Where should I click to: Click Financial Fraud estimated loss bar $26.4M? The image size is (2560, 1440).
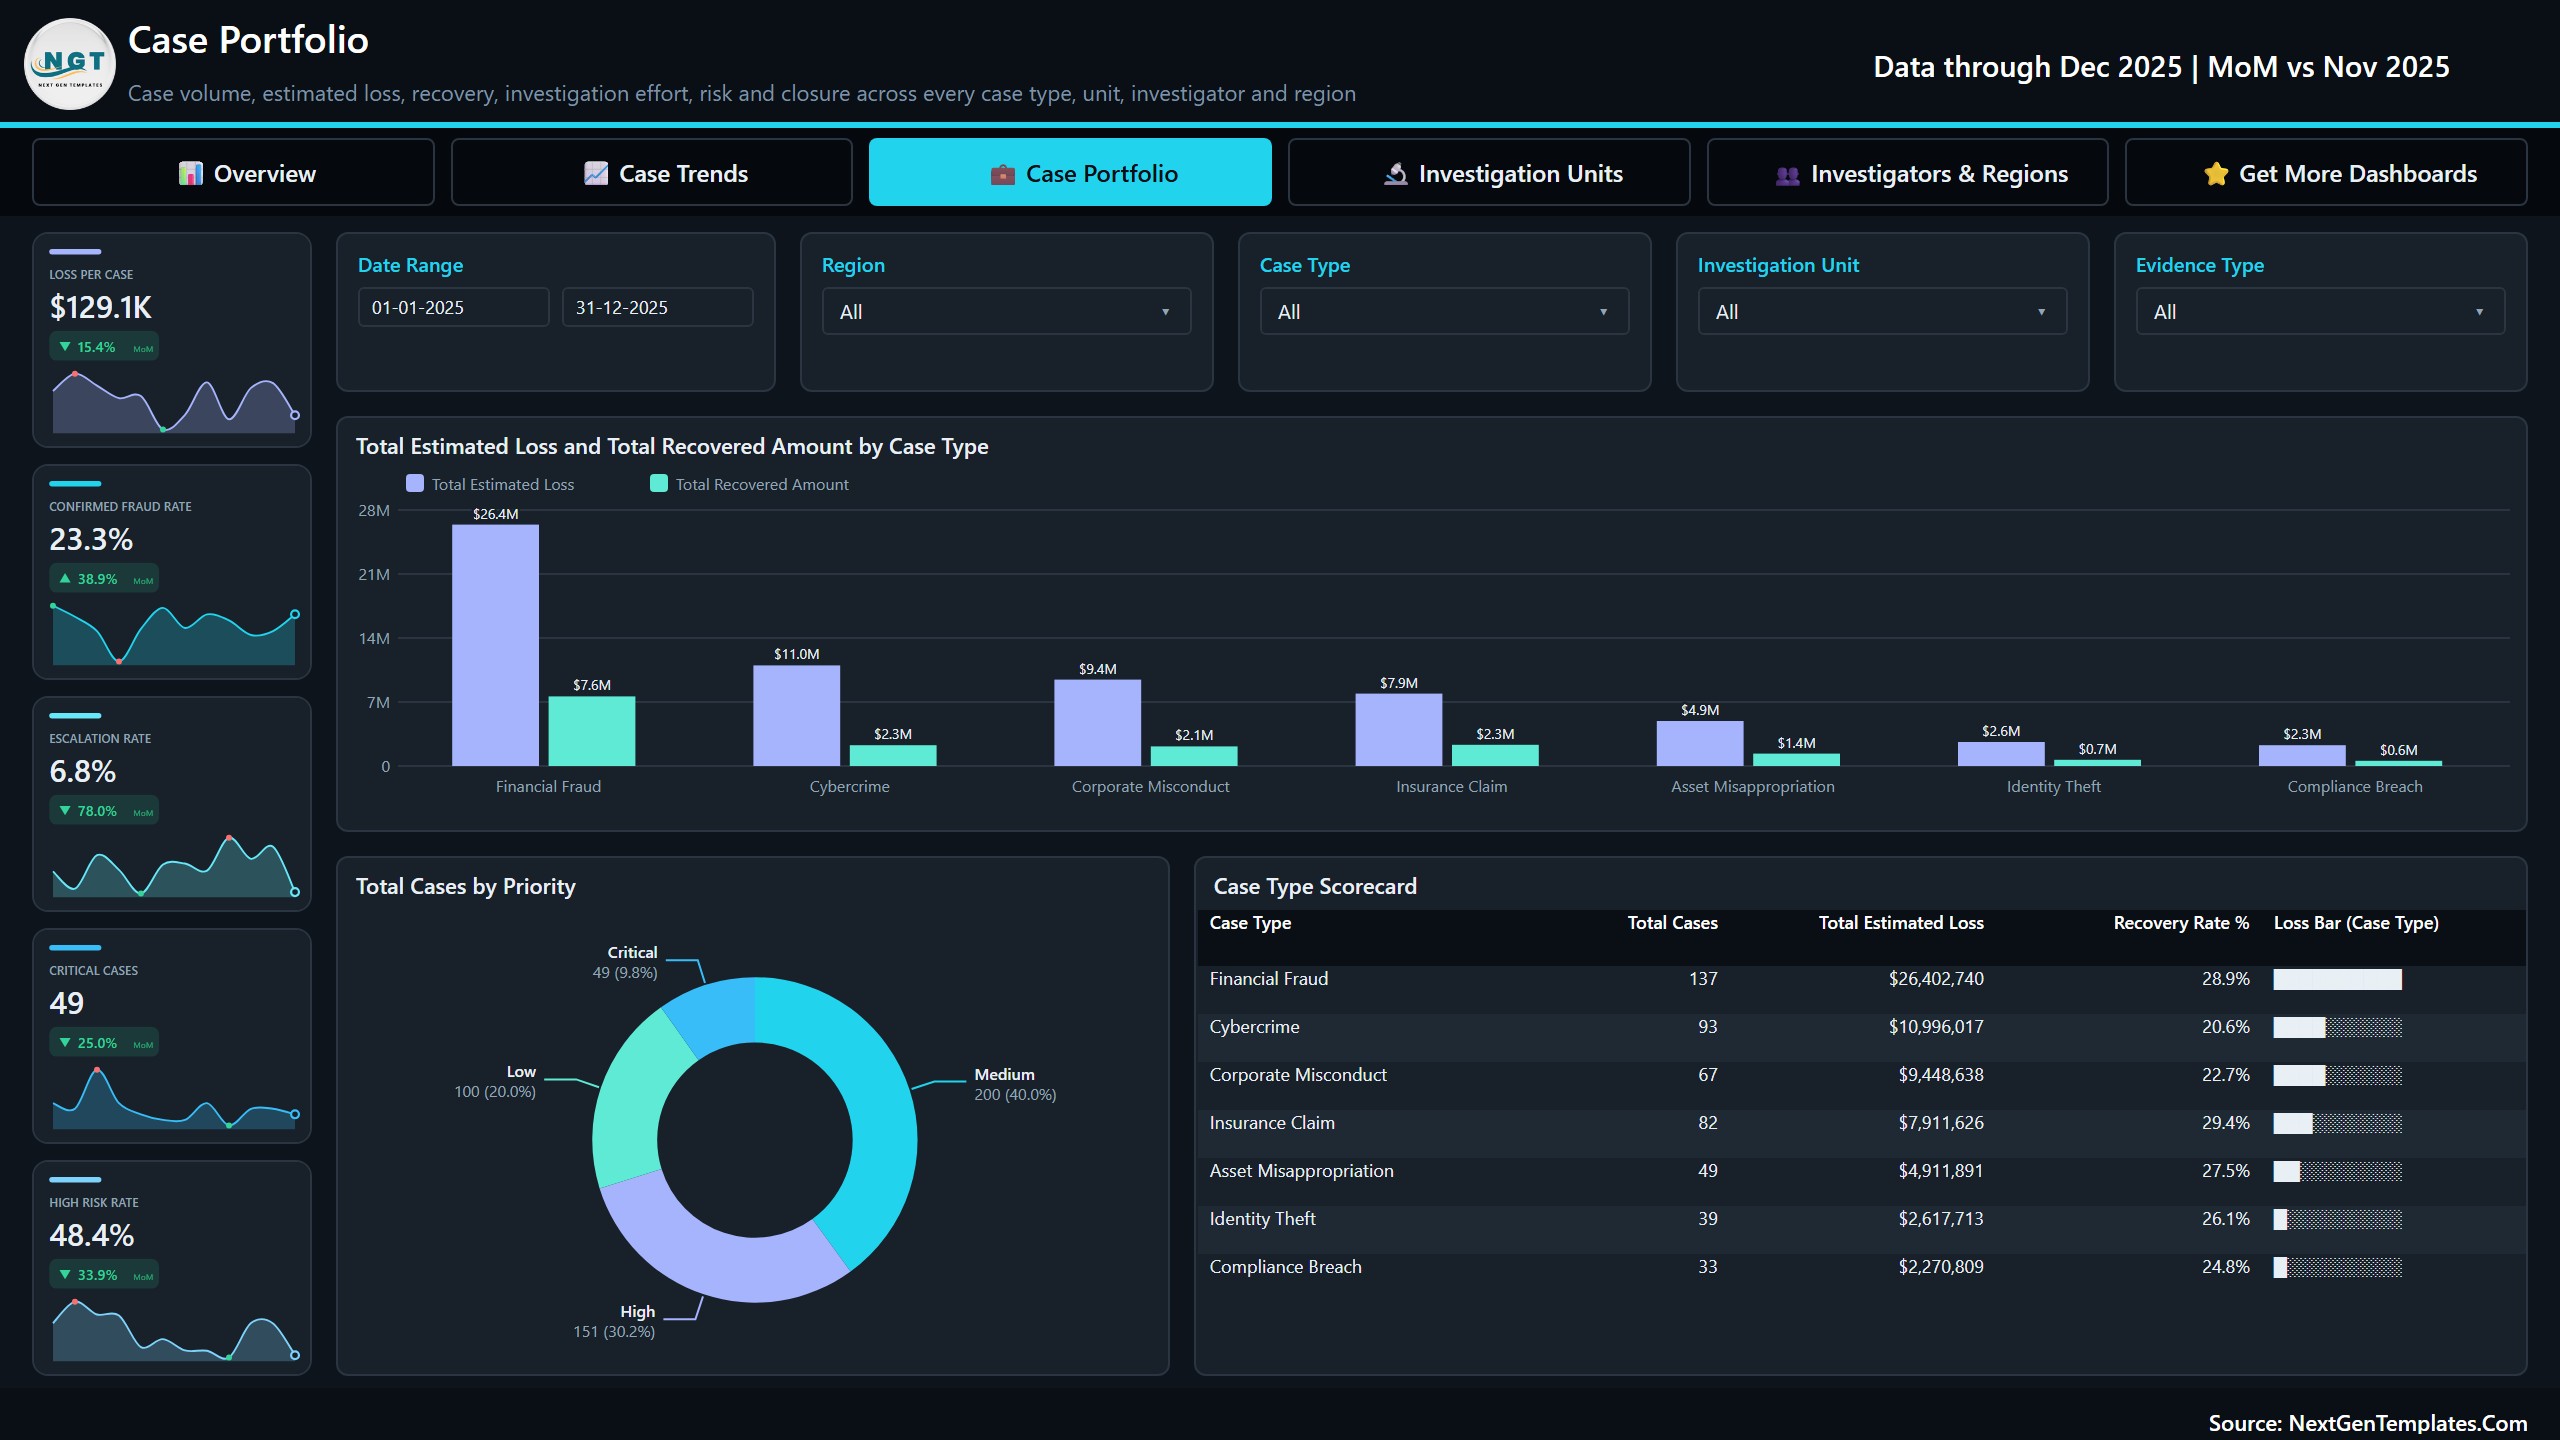[x=495, y=646]
